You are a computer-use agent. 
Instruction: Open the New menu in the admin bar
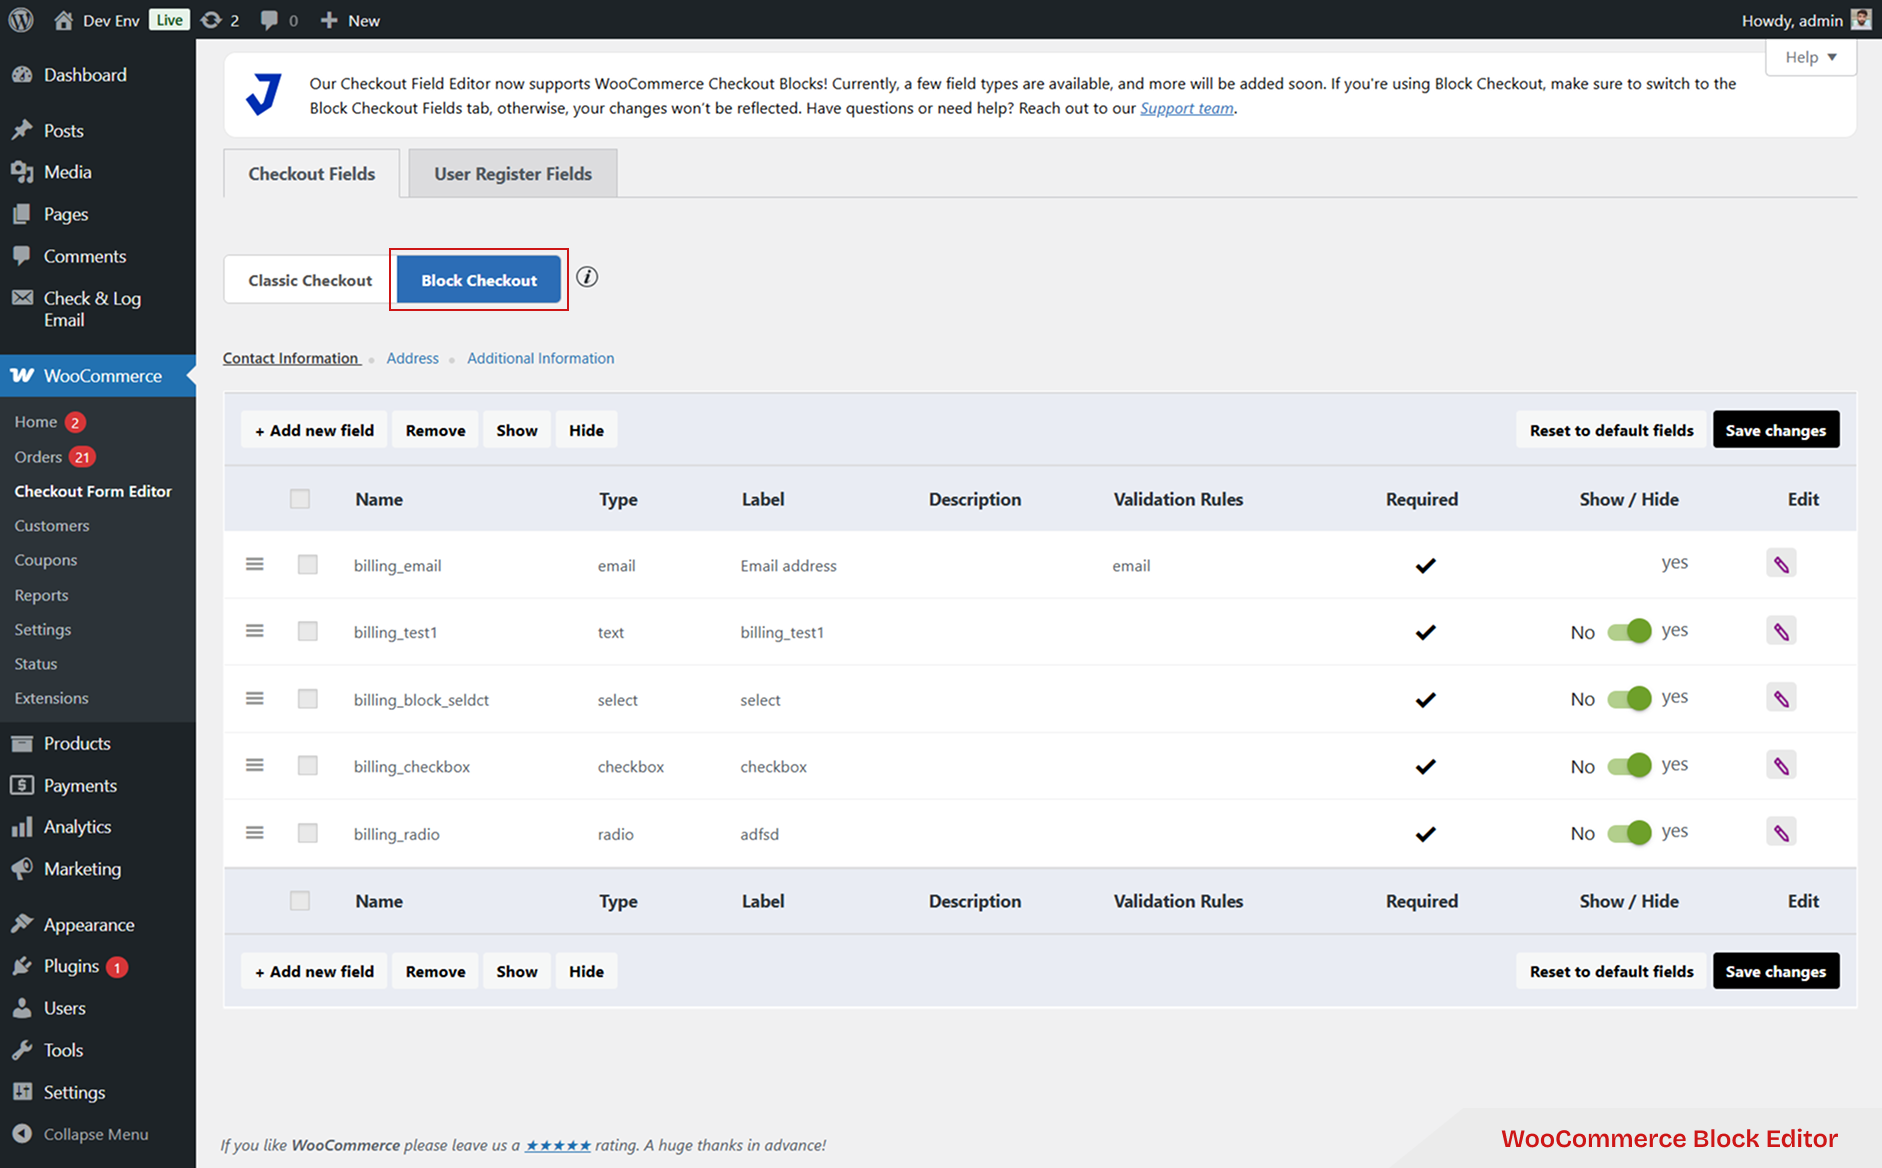pyautogui.click(x=349, y=19)
